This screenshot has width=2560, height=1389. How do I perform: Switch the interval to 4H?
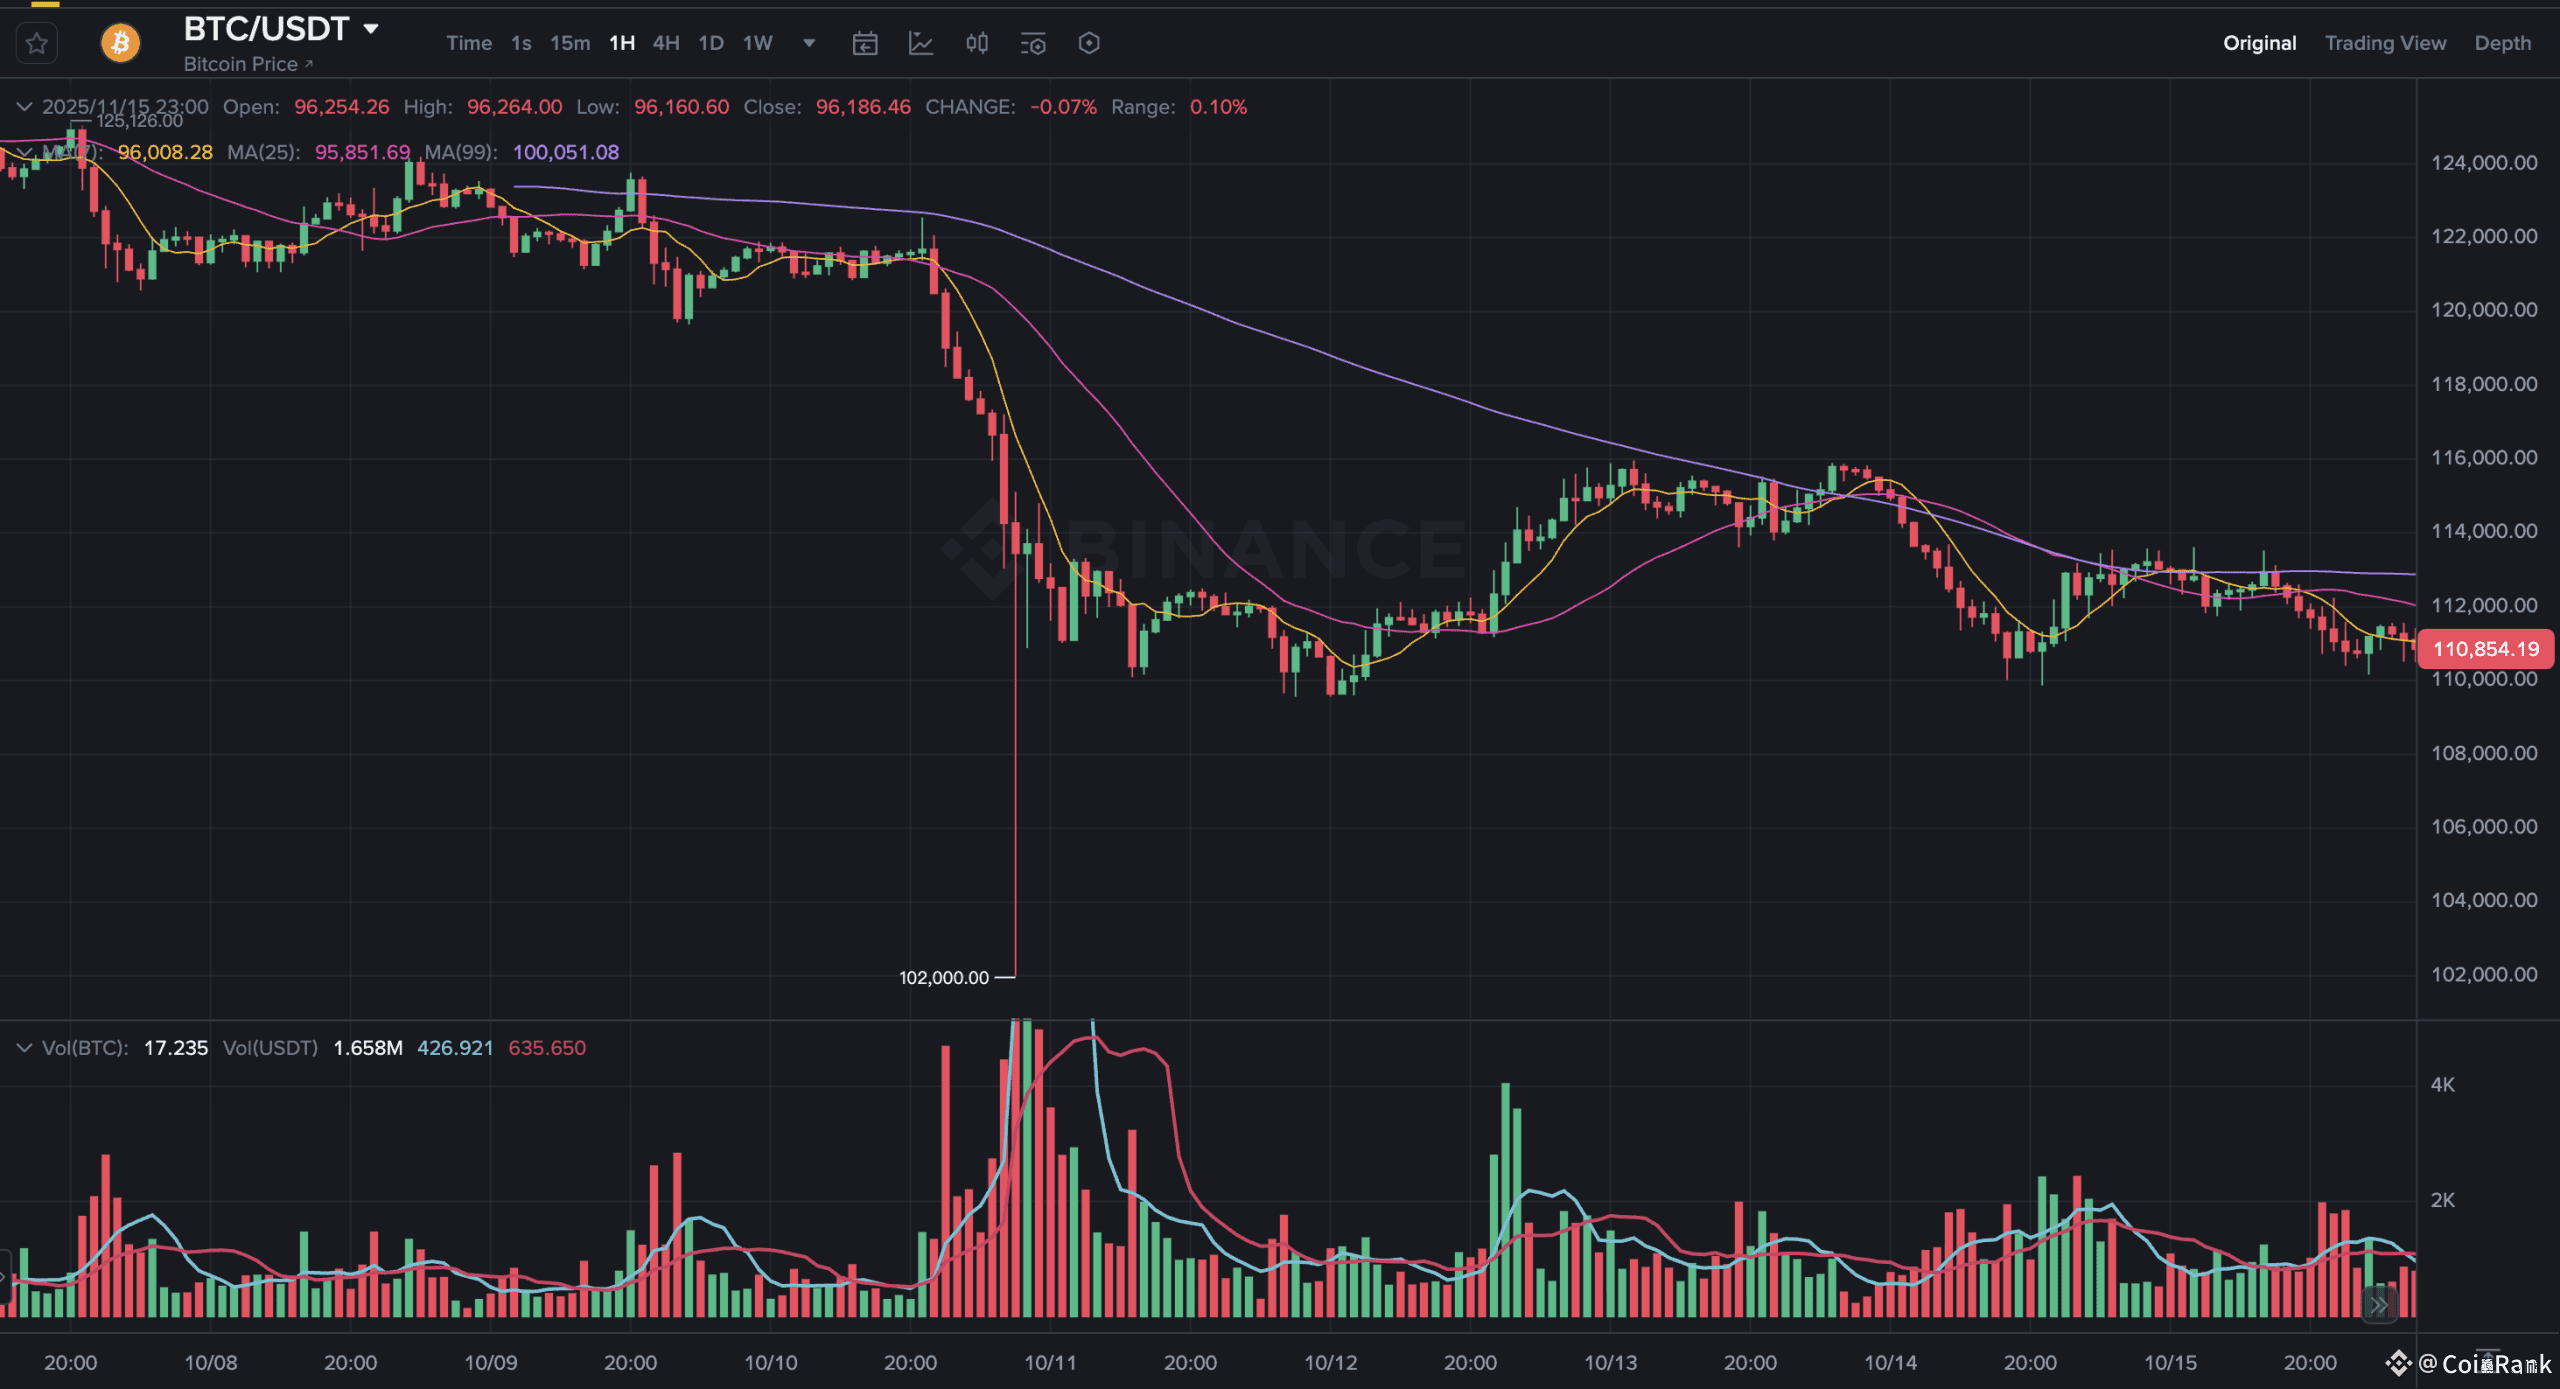tap(666, 43)
